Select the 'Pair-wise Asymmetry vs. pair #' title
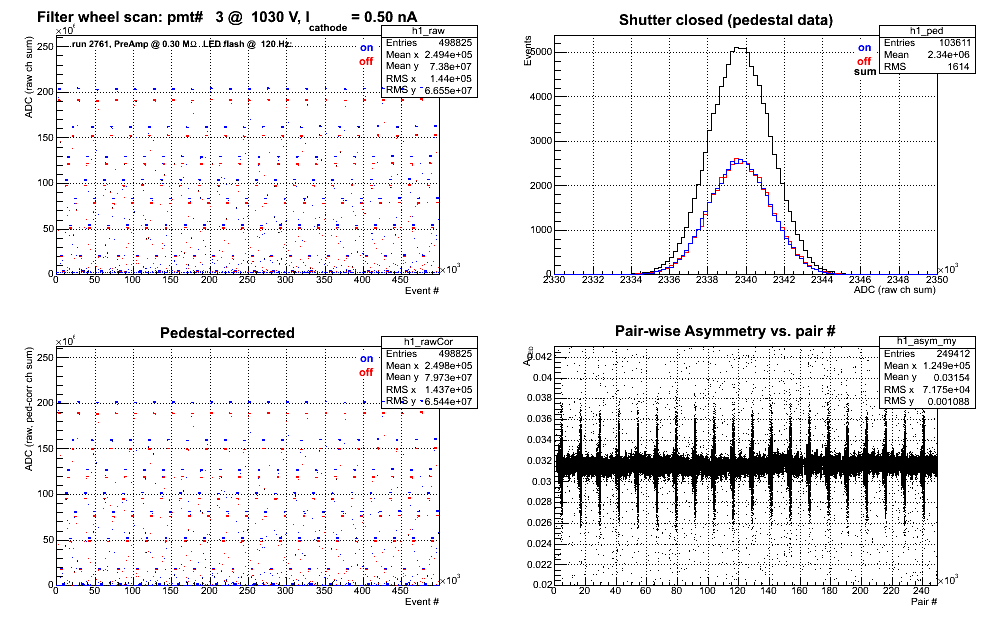This screenshot has width=996, height=622. click(x=725, y=331)
